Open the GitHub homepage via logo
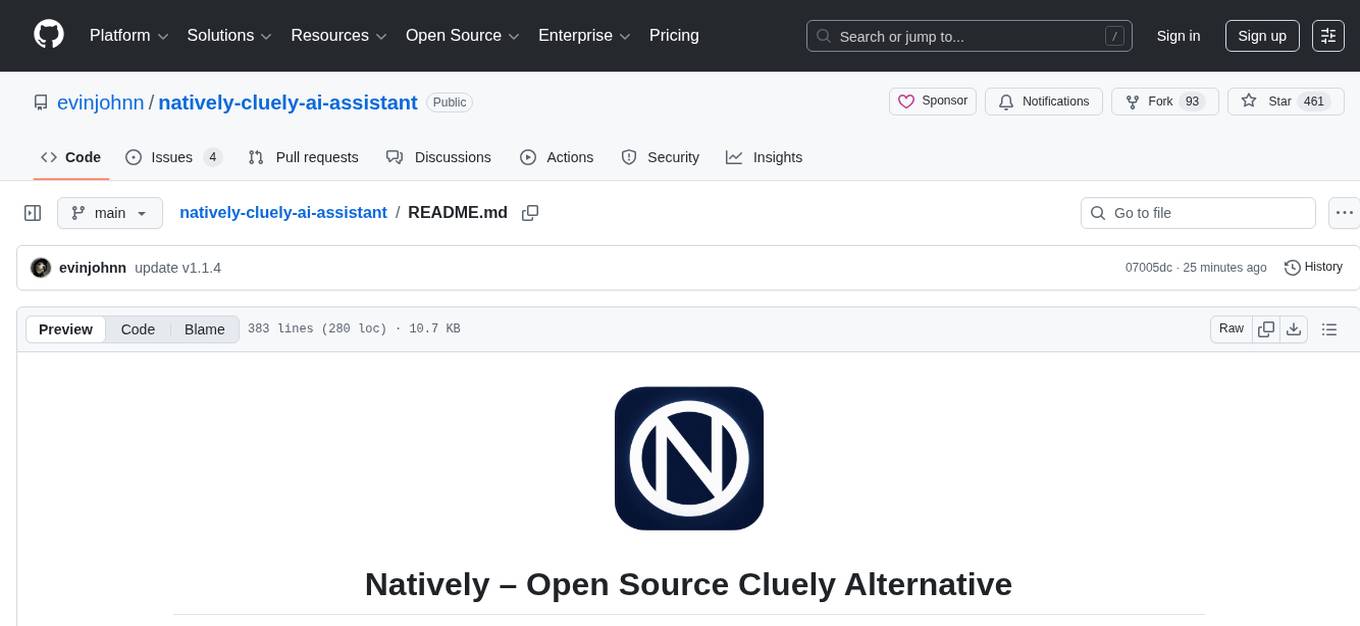The height and width of the screenshot is (626, 1360). click(48, 35)
